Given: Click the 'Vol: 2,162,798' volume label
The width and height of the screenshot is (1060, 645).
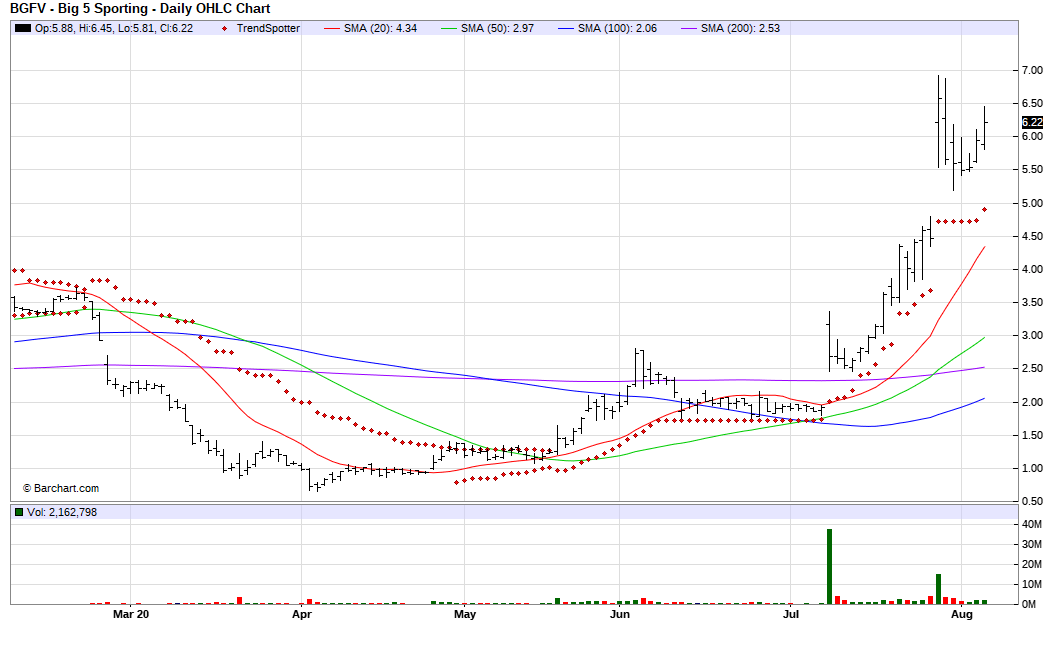Looking at the screenshot, I should 62,512.
